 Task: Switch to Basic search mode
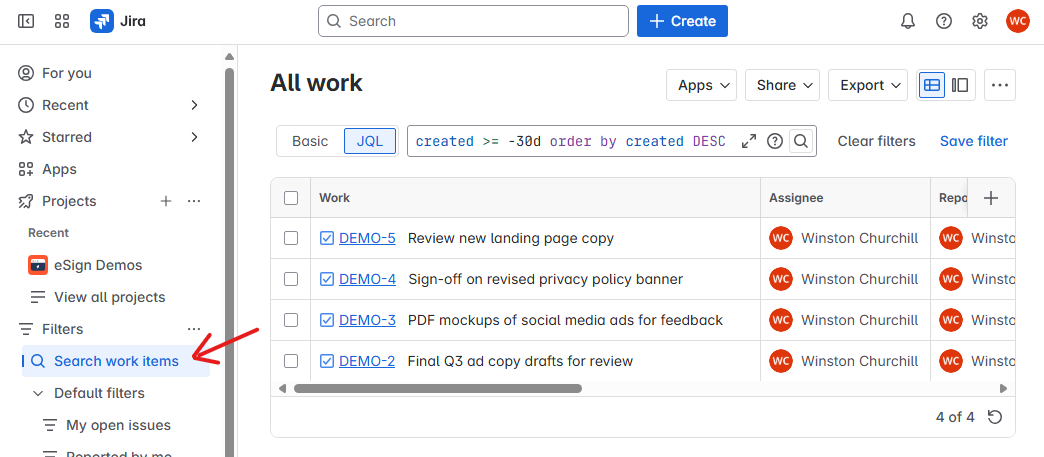(310, 141)
